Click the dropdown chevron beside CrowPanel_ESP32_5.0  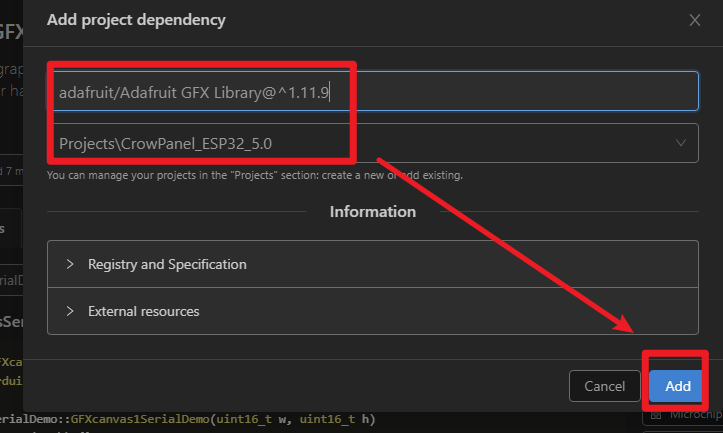pos(681,143)
